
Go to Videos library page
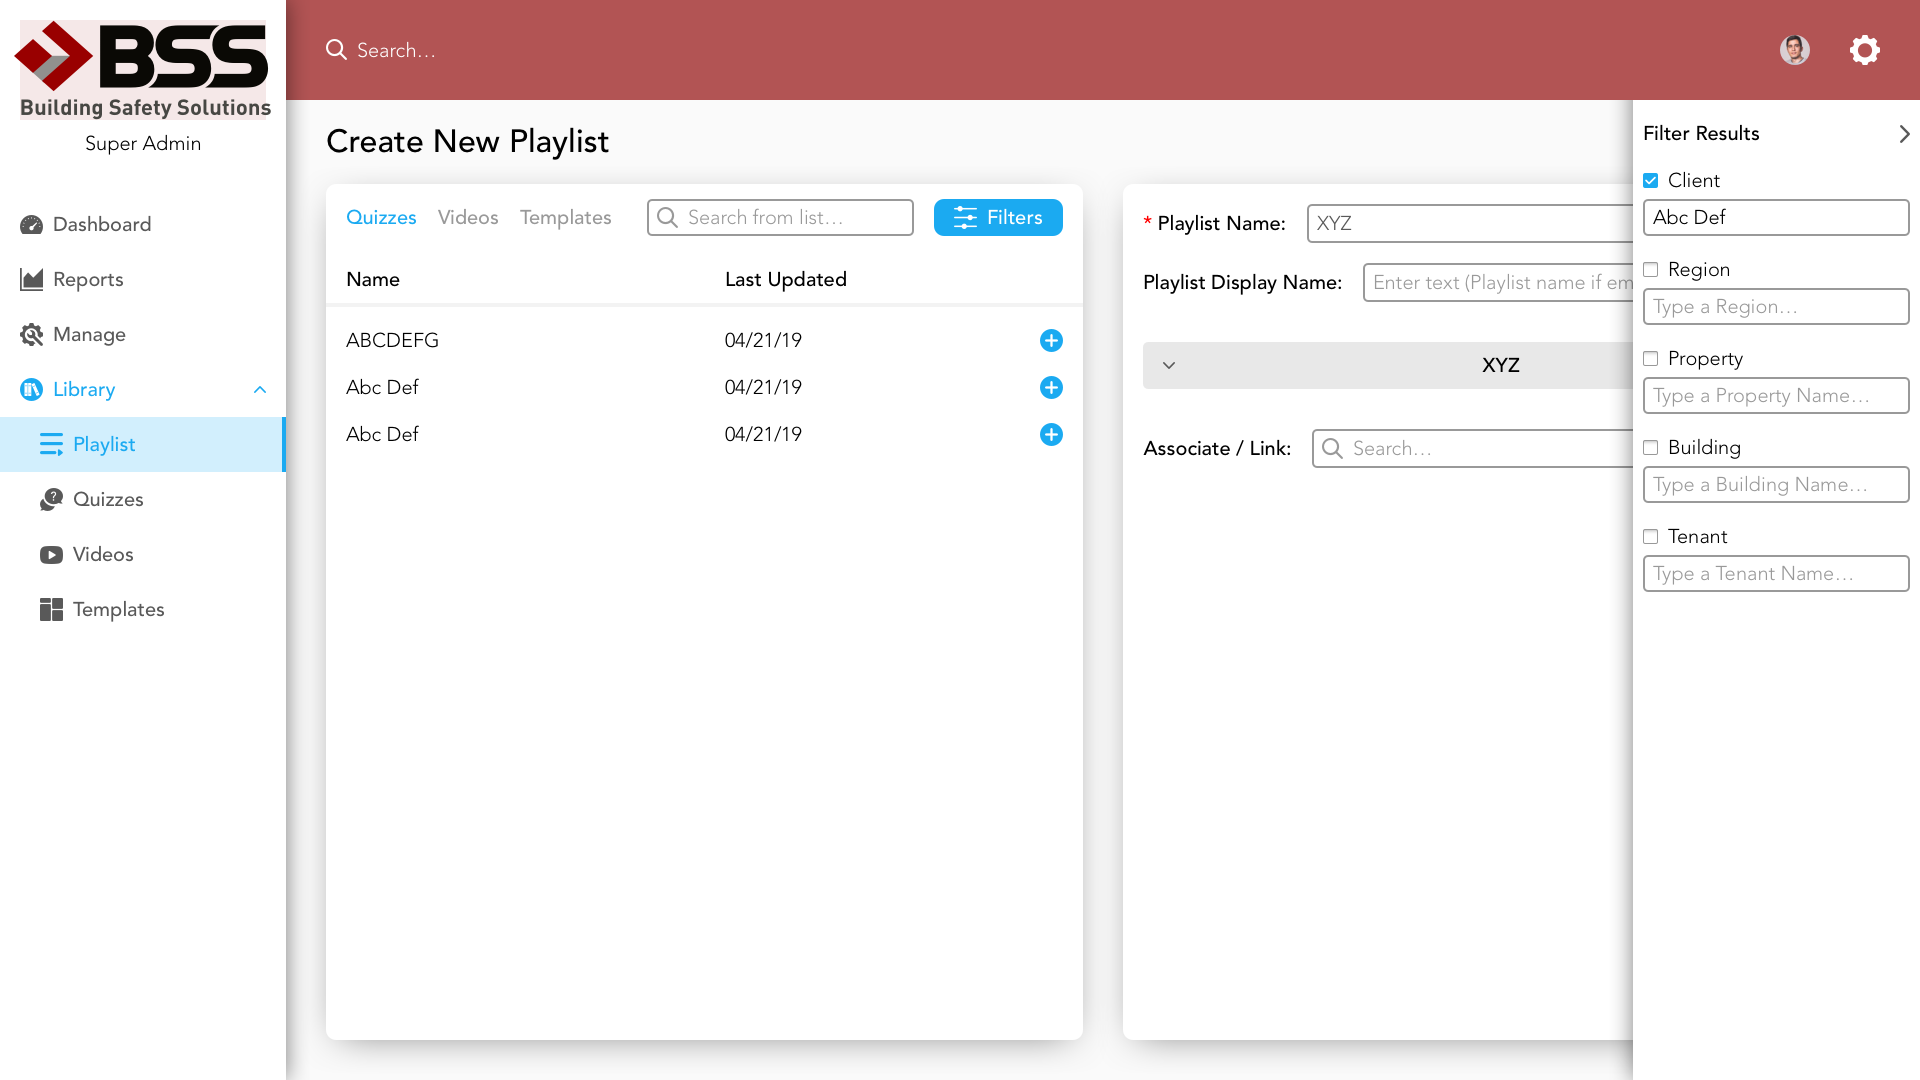pos(102,554)
